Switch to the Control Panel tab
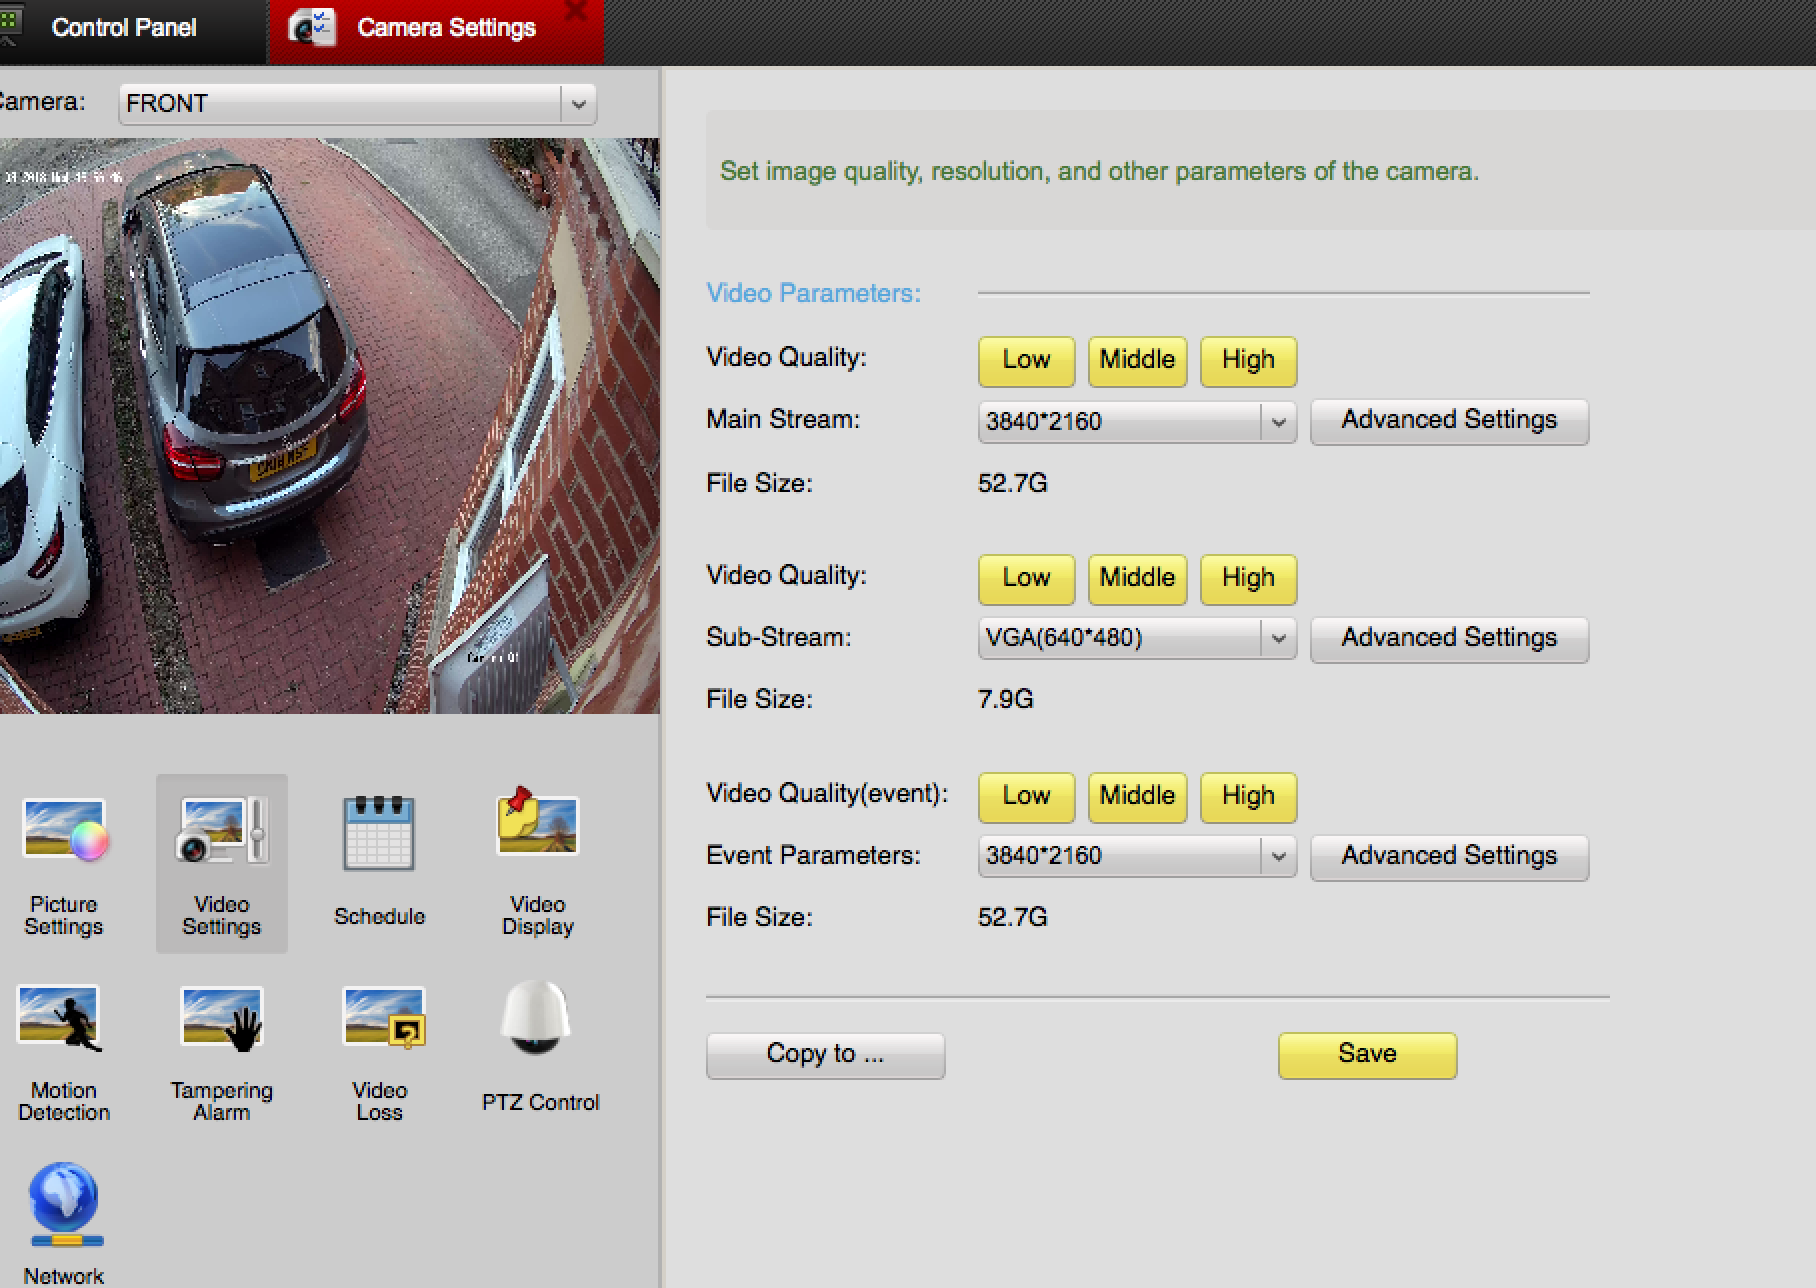This screenshot has width=1816, height=1288. (x=123, y=28)
